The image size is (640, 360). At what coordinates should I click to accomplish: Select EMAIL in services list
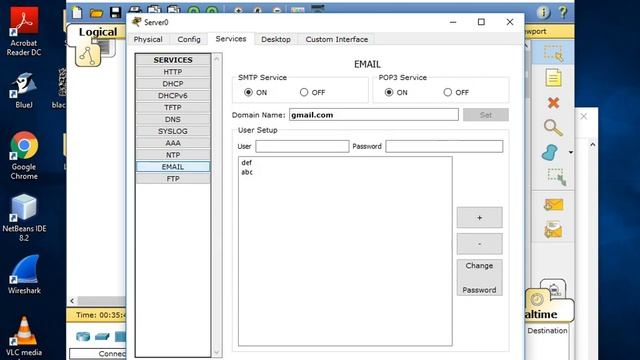pos(173,167)
